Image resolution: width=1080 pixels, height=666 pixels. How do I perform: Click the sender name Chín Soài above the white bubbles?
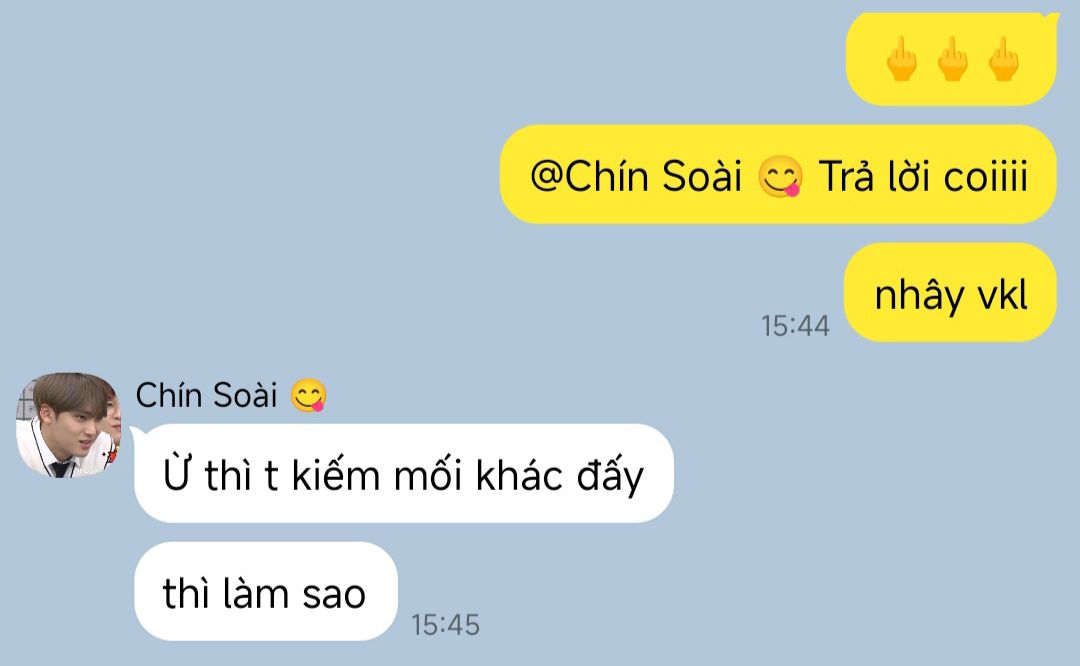pos(206,395)
